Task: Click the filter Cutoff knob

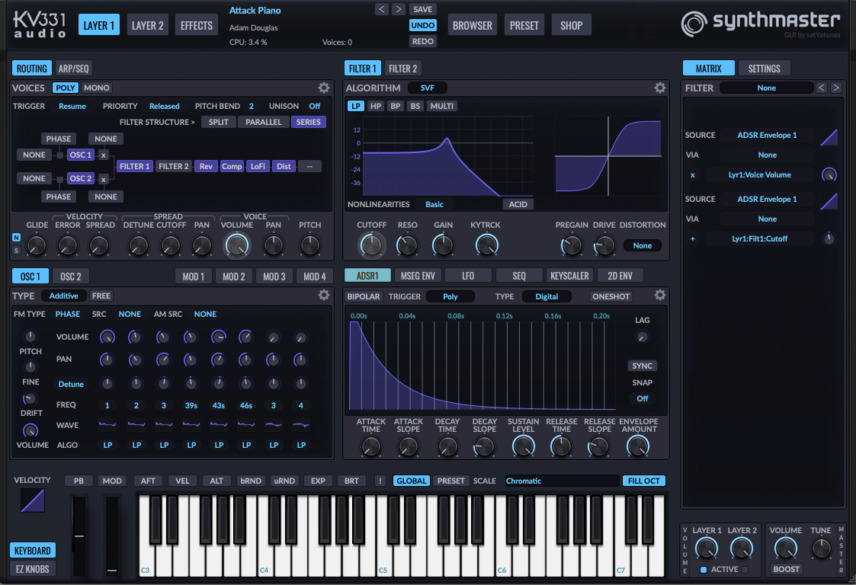Action: click(371, 246)
